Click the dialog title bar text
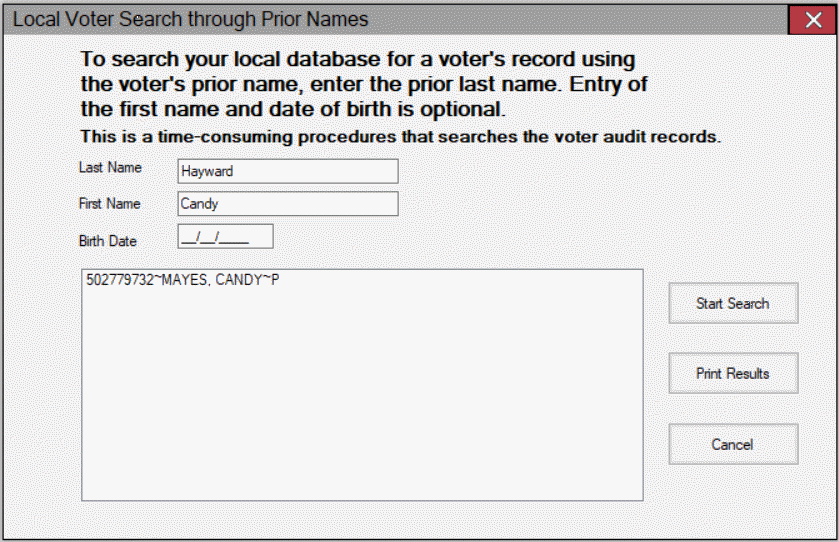Image resolution: width=839 pixels, height=542 pixels. pyautogui.click(x=190, y=20)
